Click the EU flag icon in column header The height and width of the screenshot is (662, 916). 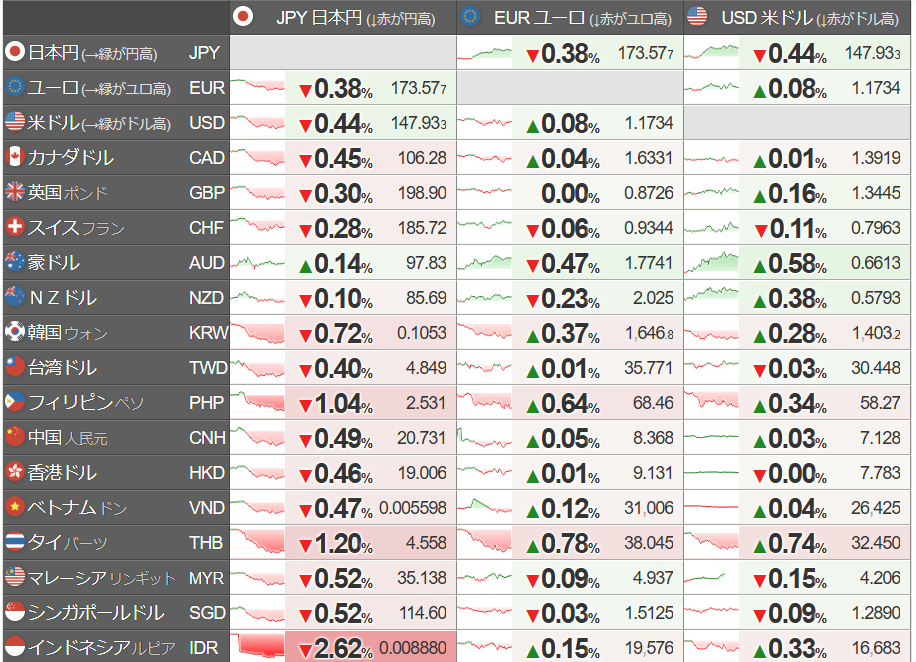tap(471, 16)
